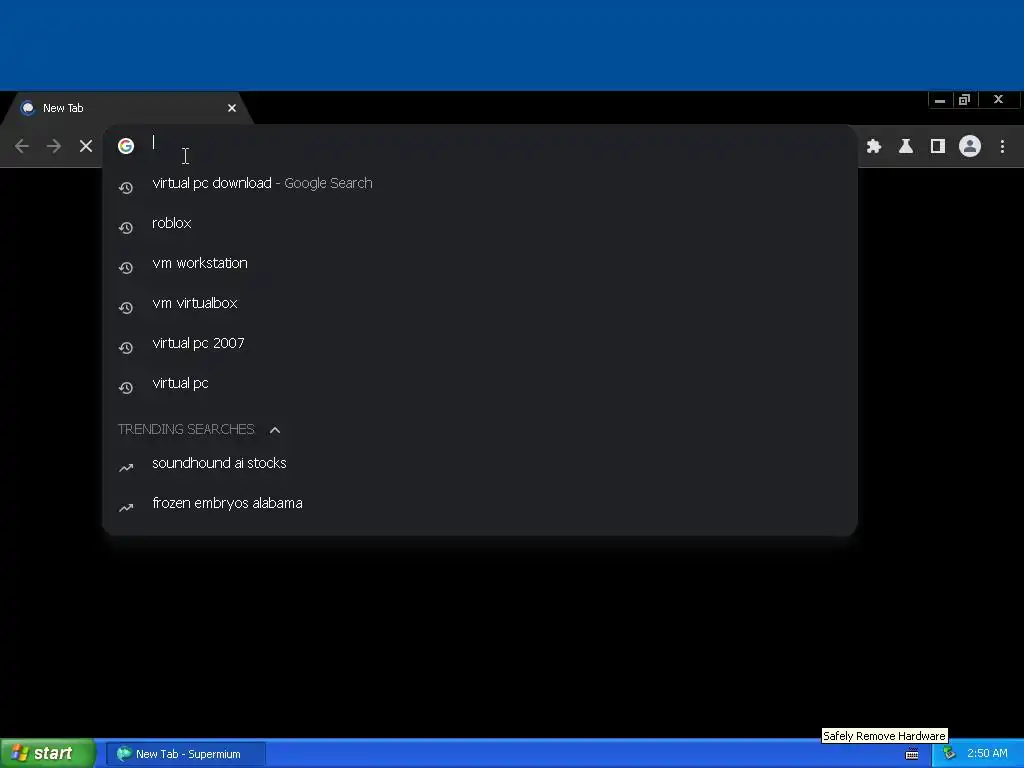Click the keyboard tray icon in taskbar

(x=912, y=754)
